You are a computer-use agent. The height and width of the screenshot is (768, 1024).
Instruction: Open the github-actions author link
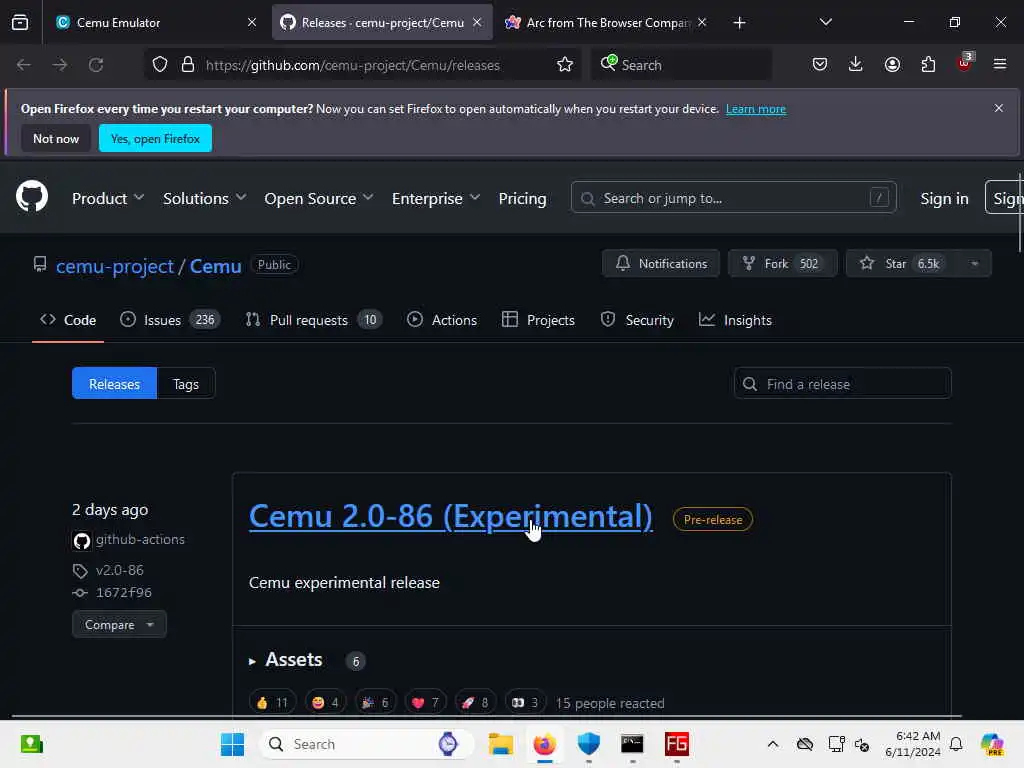point(140,539)
